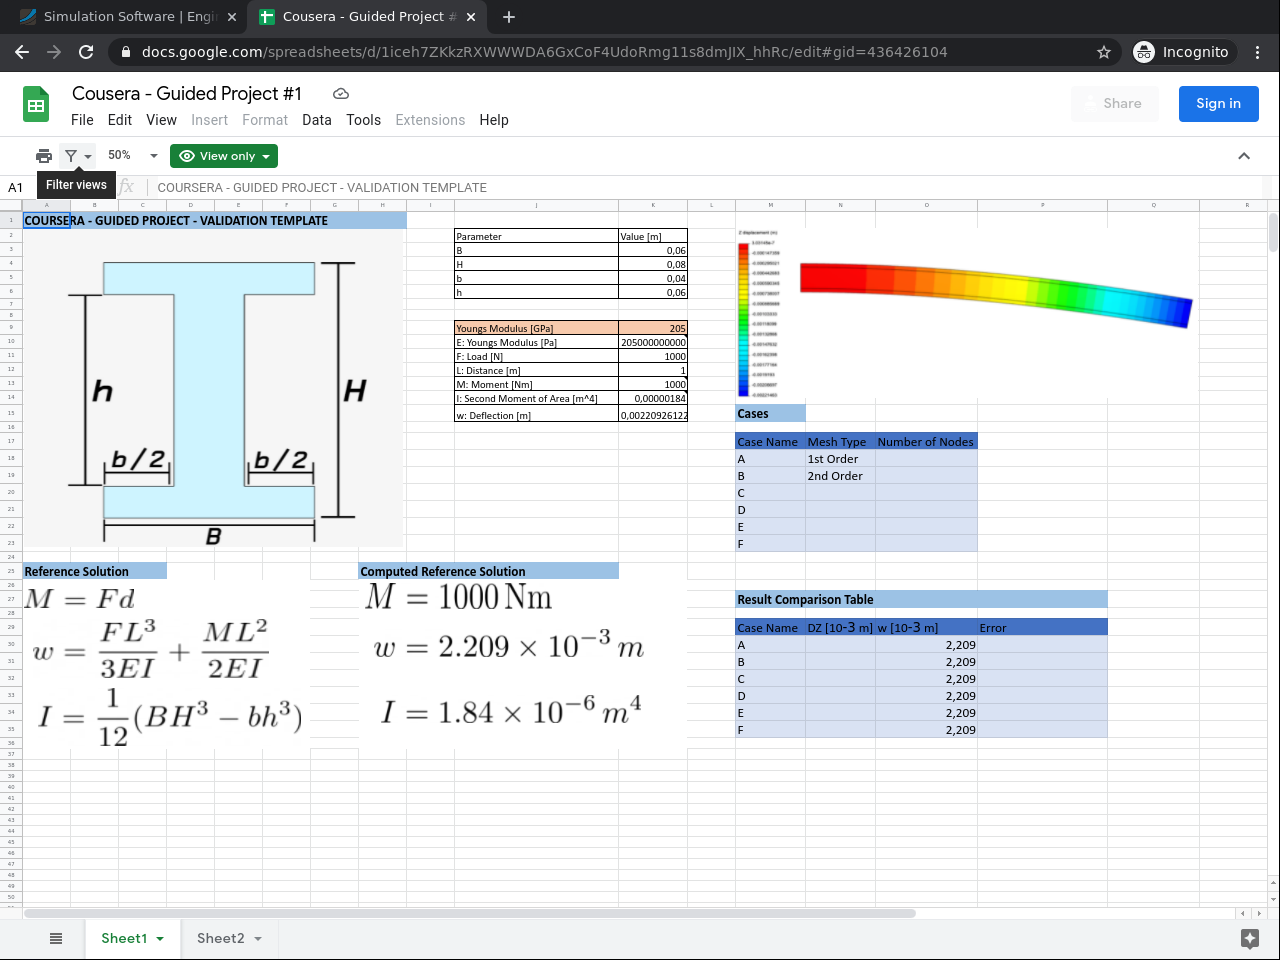The height and width of the screenshot is (960, 1280).
Task: Collapse the toolbar with the up chevron
Action: pyautogui.click(x=1244, y=156)
